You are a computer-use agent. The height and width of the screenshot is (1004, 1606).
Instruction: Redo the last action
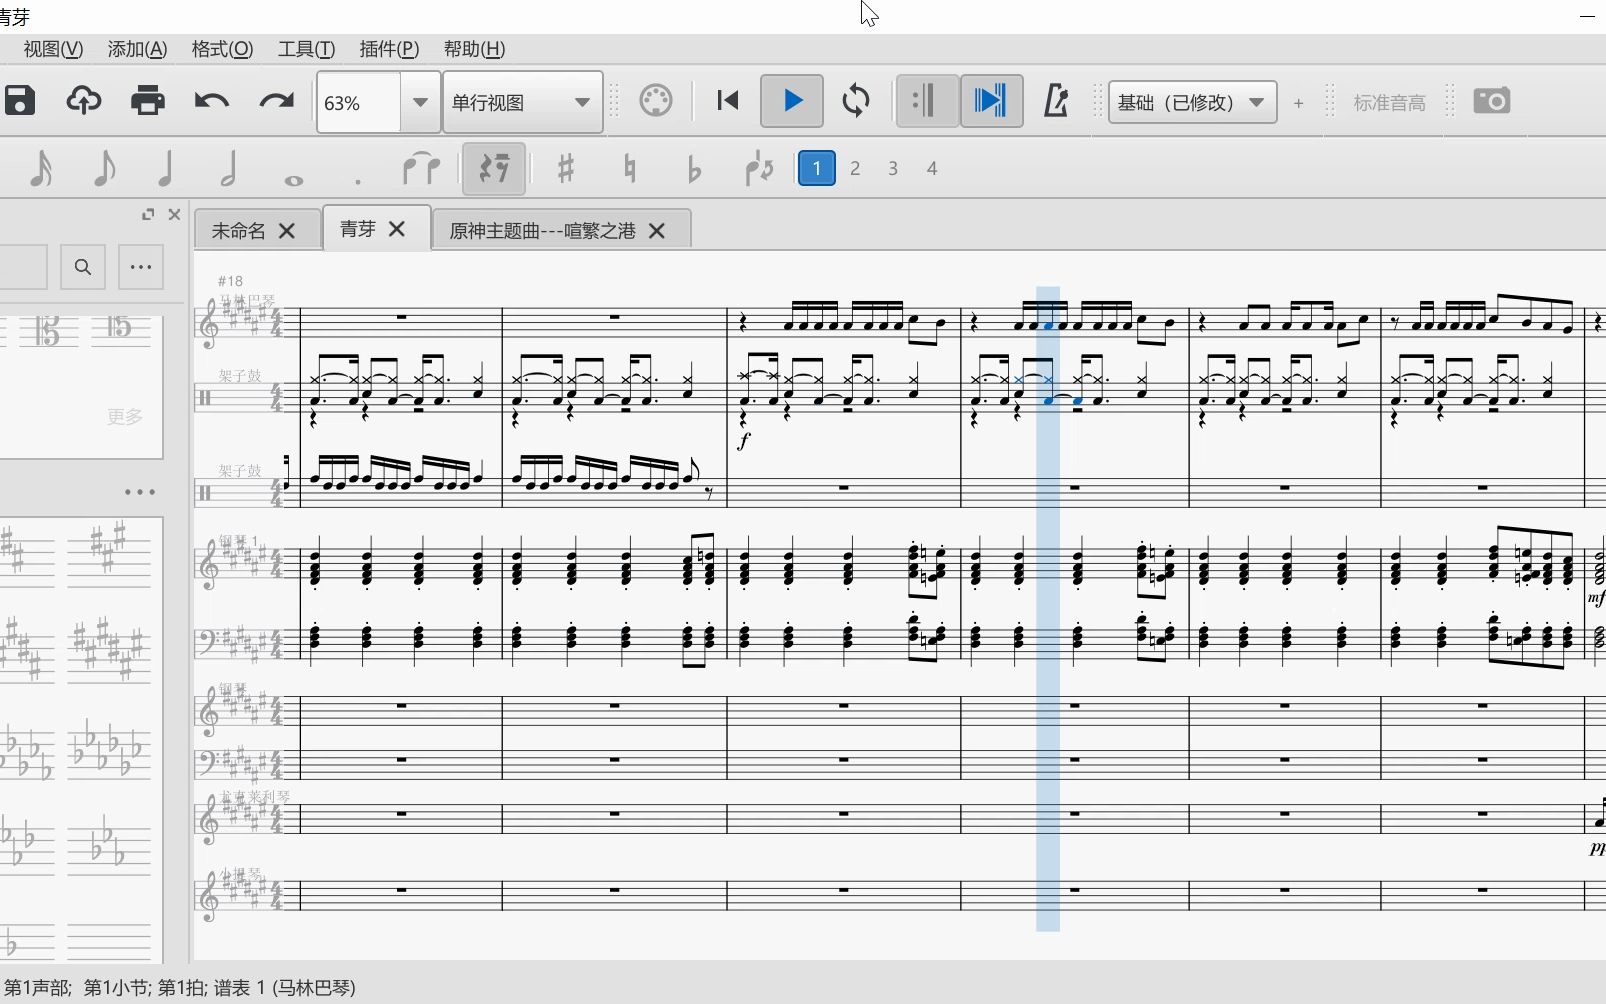click(x=276, y=101)
